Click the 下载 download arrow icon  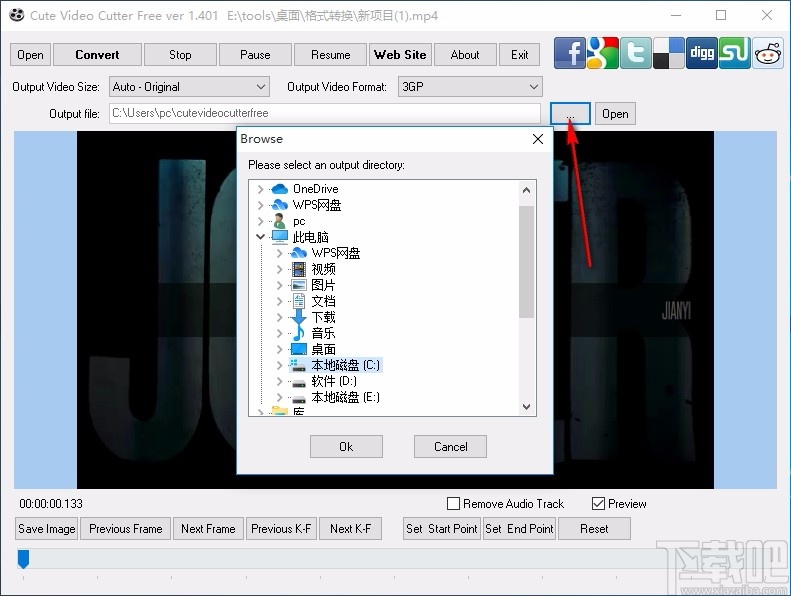coord(299,317)
